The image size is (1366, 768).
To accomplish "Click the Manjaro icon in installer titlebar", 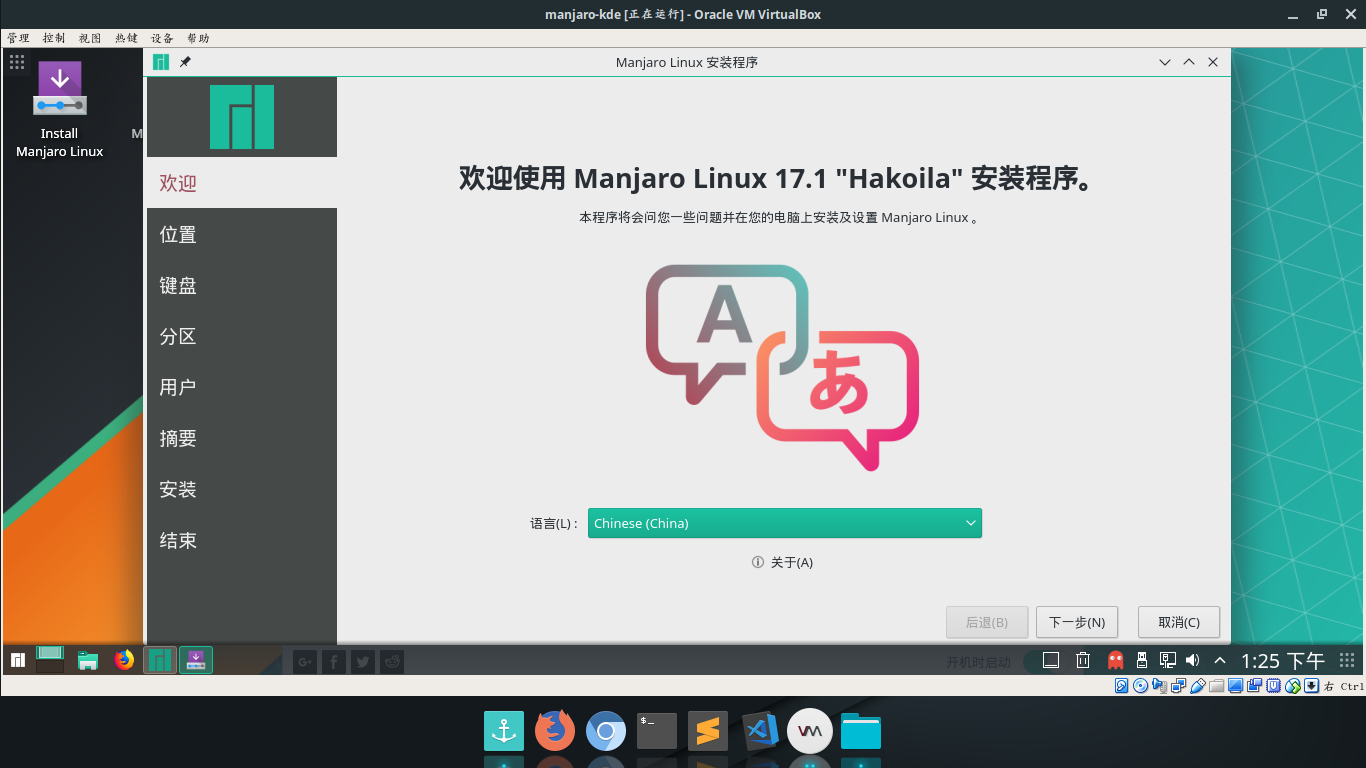I will click(x=161, y=62).
